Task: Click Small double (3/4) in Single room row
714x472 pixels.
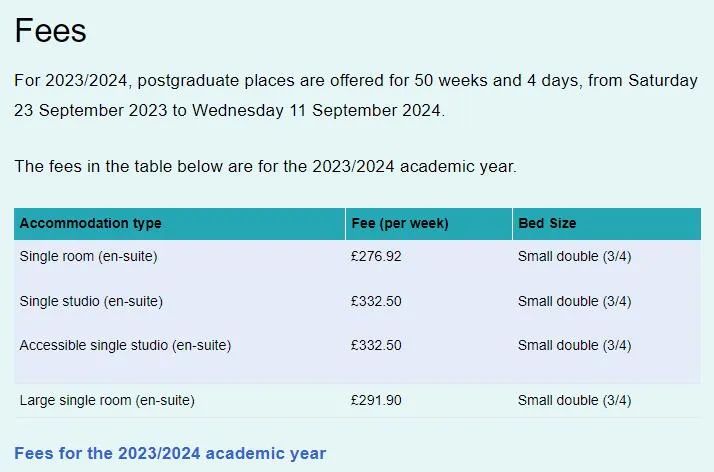Action: tap(575, 256)
